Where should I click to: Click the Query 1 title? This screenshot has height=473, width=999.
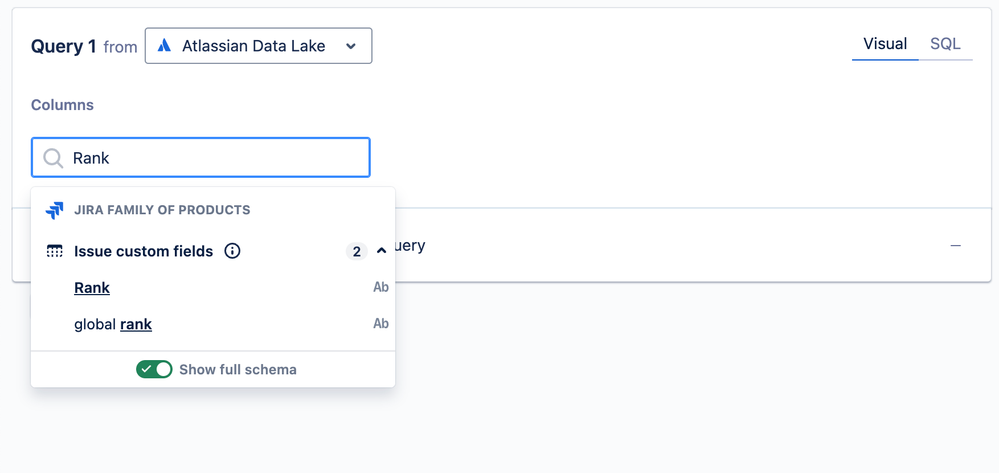point(64,46)
